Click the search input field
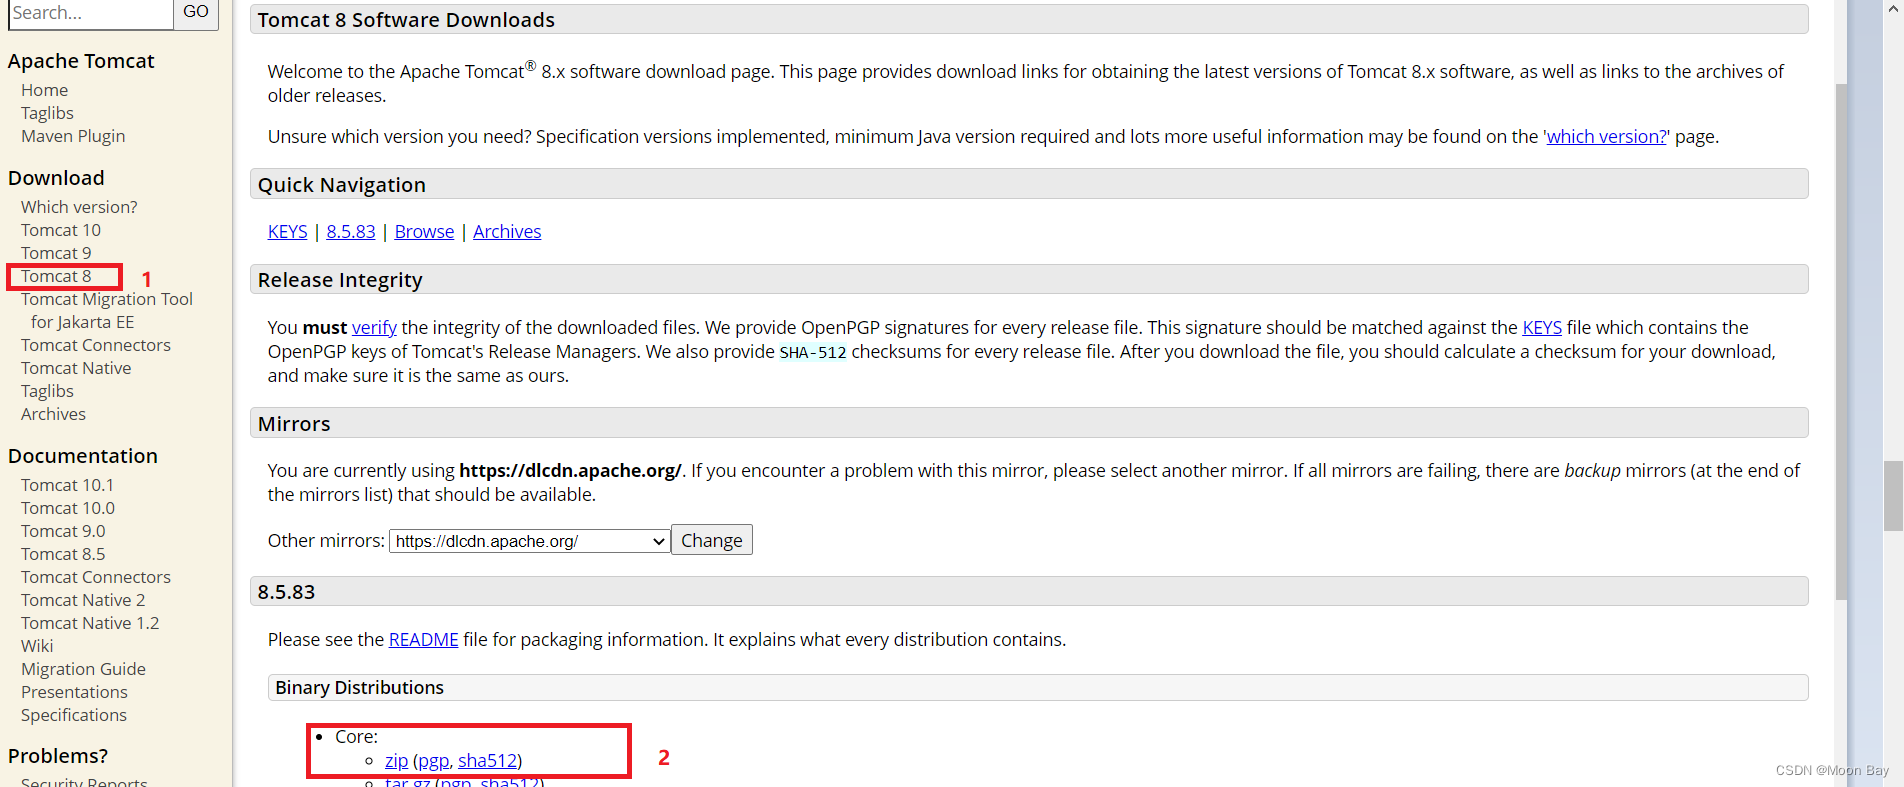 click(x=91, y=13)
